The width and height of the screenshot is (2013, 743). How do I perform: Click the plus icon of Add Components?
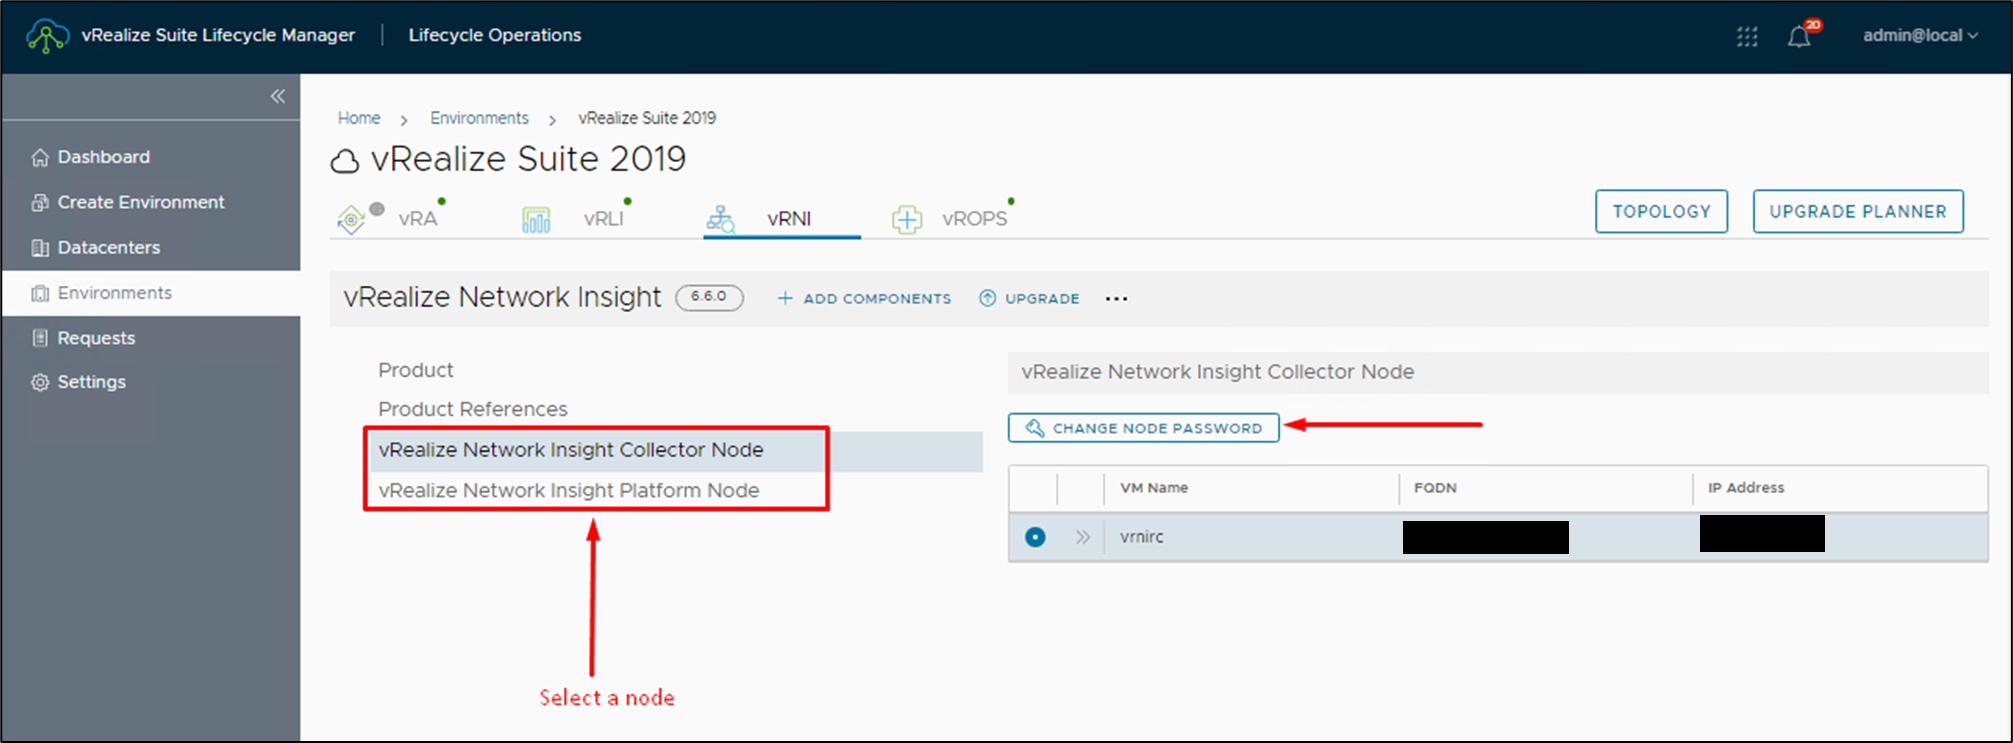785,298
